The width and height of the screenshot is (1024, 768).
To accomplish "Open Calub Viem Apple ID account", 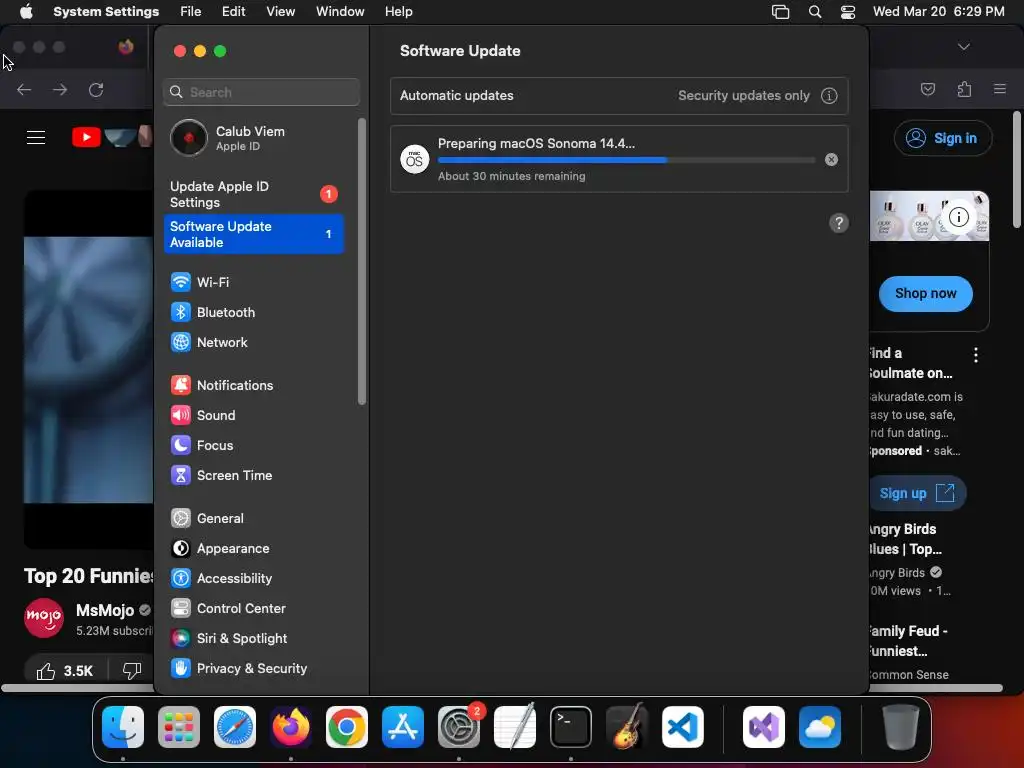I will pos(253,138).
